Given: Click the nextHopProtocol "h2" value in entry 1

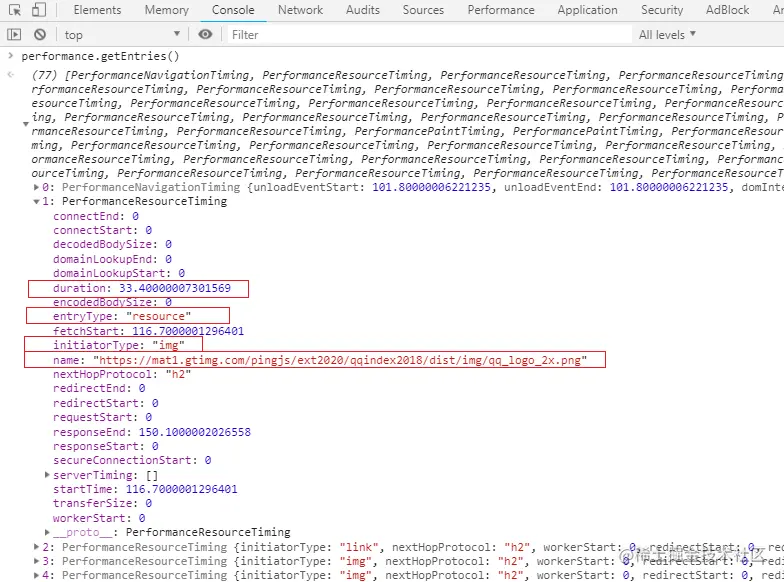Looking at the screenshot, I should pyautogui.click(x=178, y=374).
